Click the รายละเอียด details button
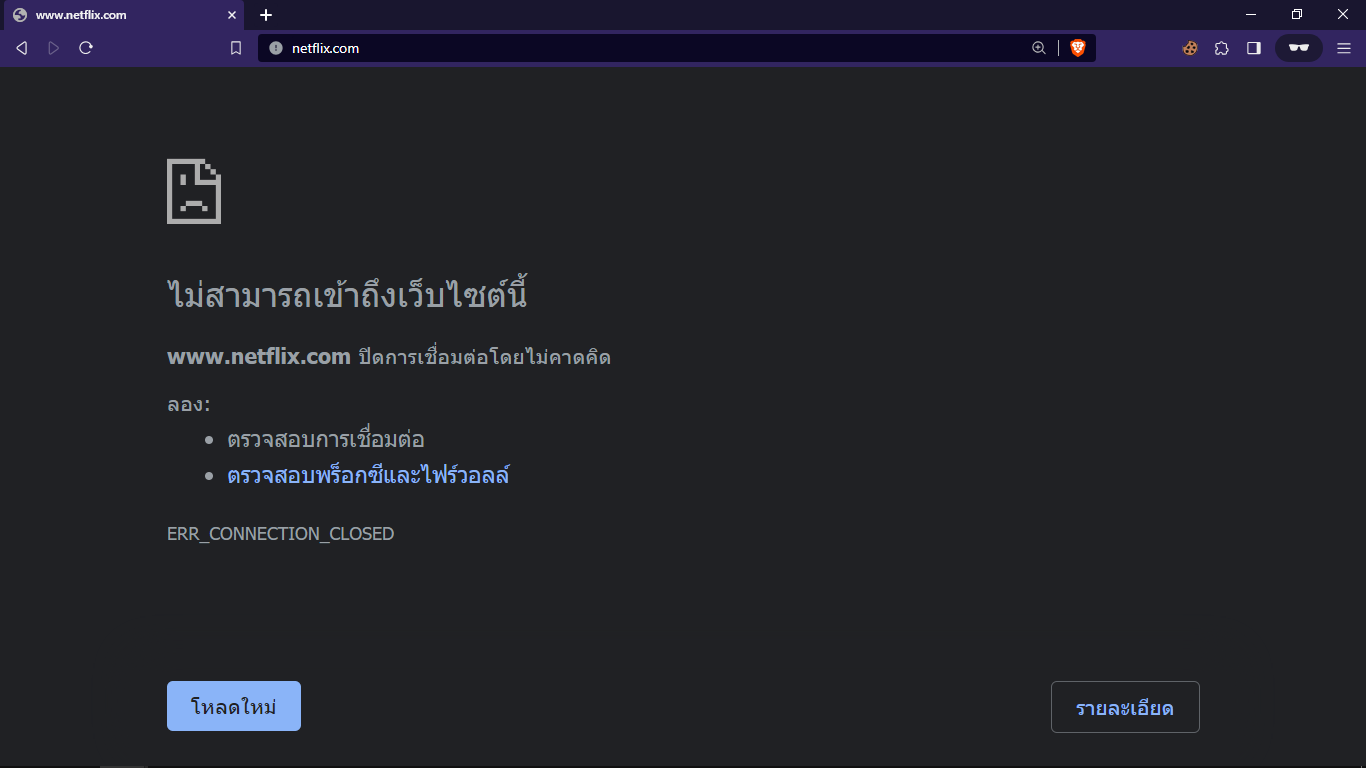Screen dimensions: 1366x768 click(x=1125, y=707)
